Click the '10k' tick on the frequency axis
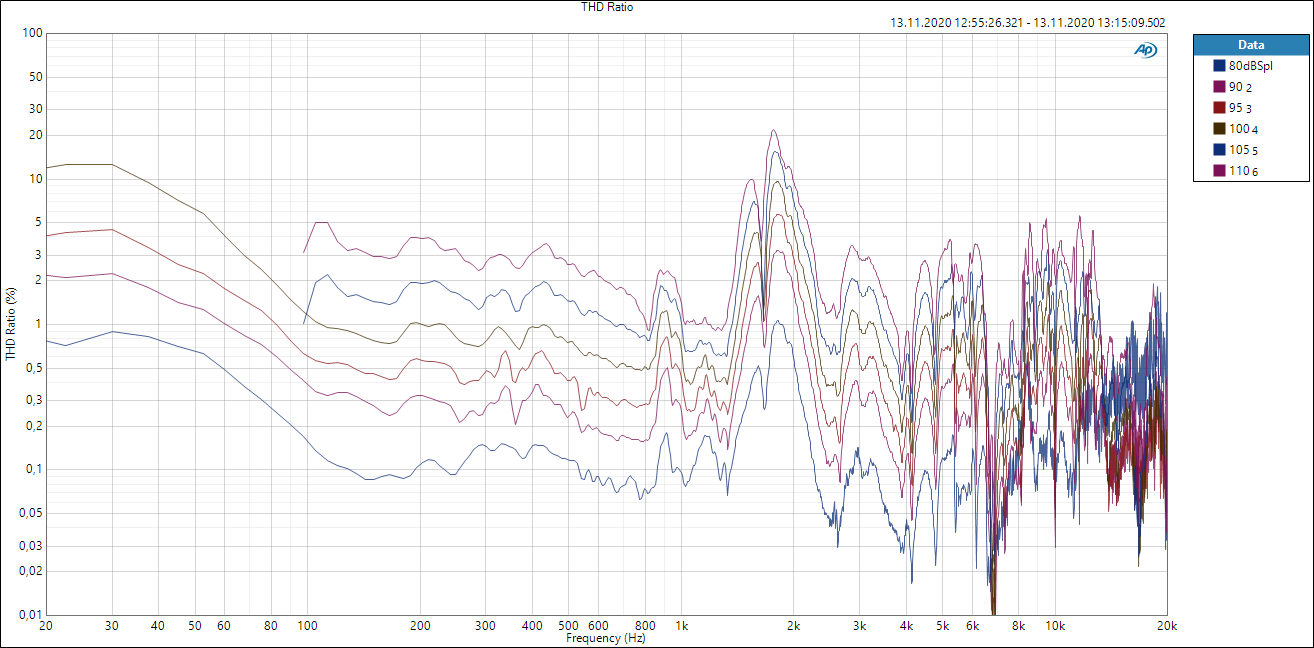Image resolution: width=1314 pixels, height=648 pixels. pyautogui.click(x=1054, y=626)
